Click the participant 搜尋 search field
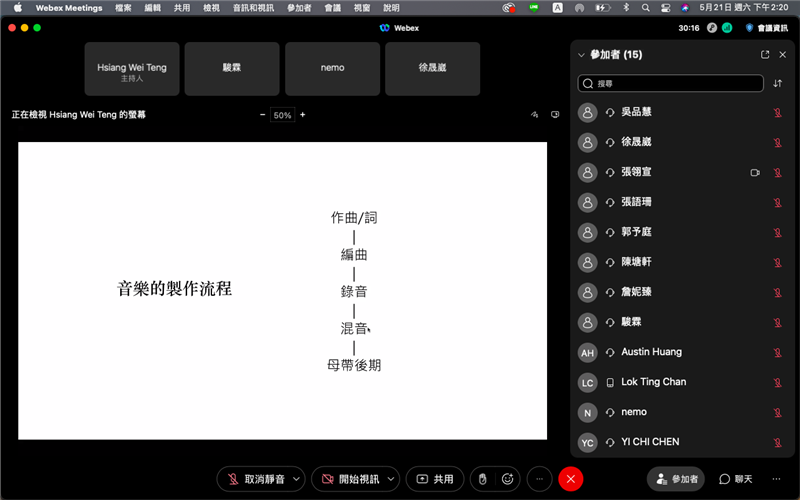The image size is (800, 500). [x=670, y=84]
